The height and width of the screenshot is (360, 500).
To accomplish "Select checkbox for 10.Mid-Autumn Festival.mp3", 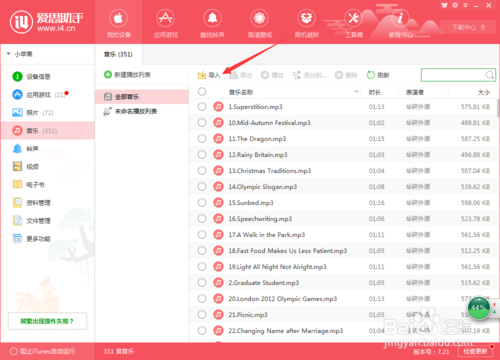I will click(x=202, y=123).
